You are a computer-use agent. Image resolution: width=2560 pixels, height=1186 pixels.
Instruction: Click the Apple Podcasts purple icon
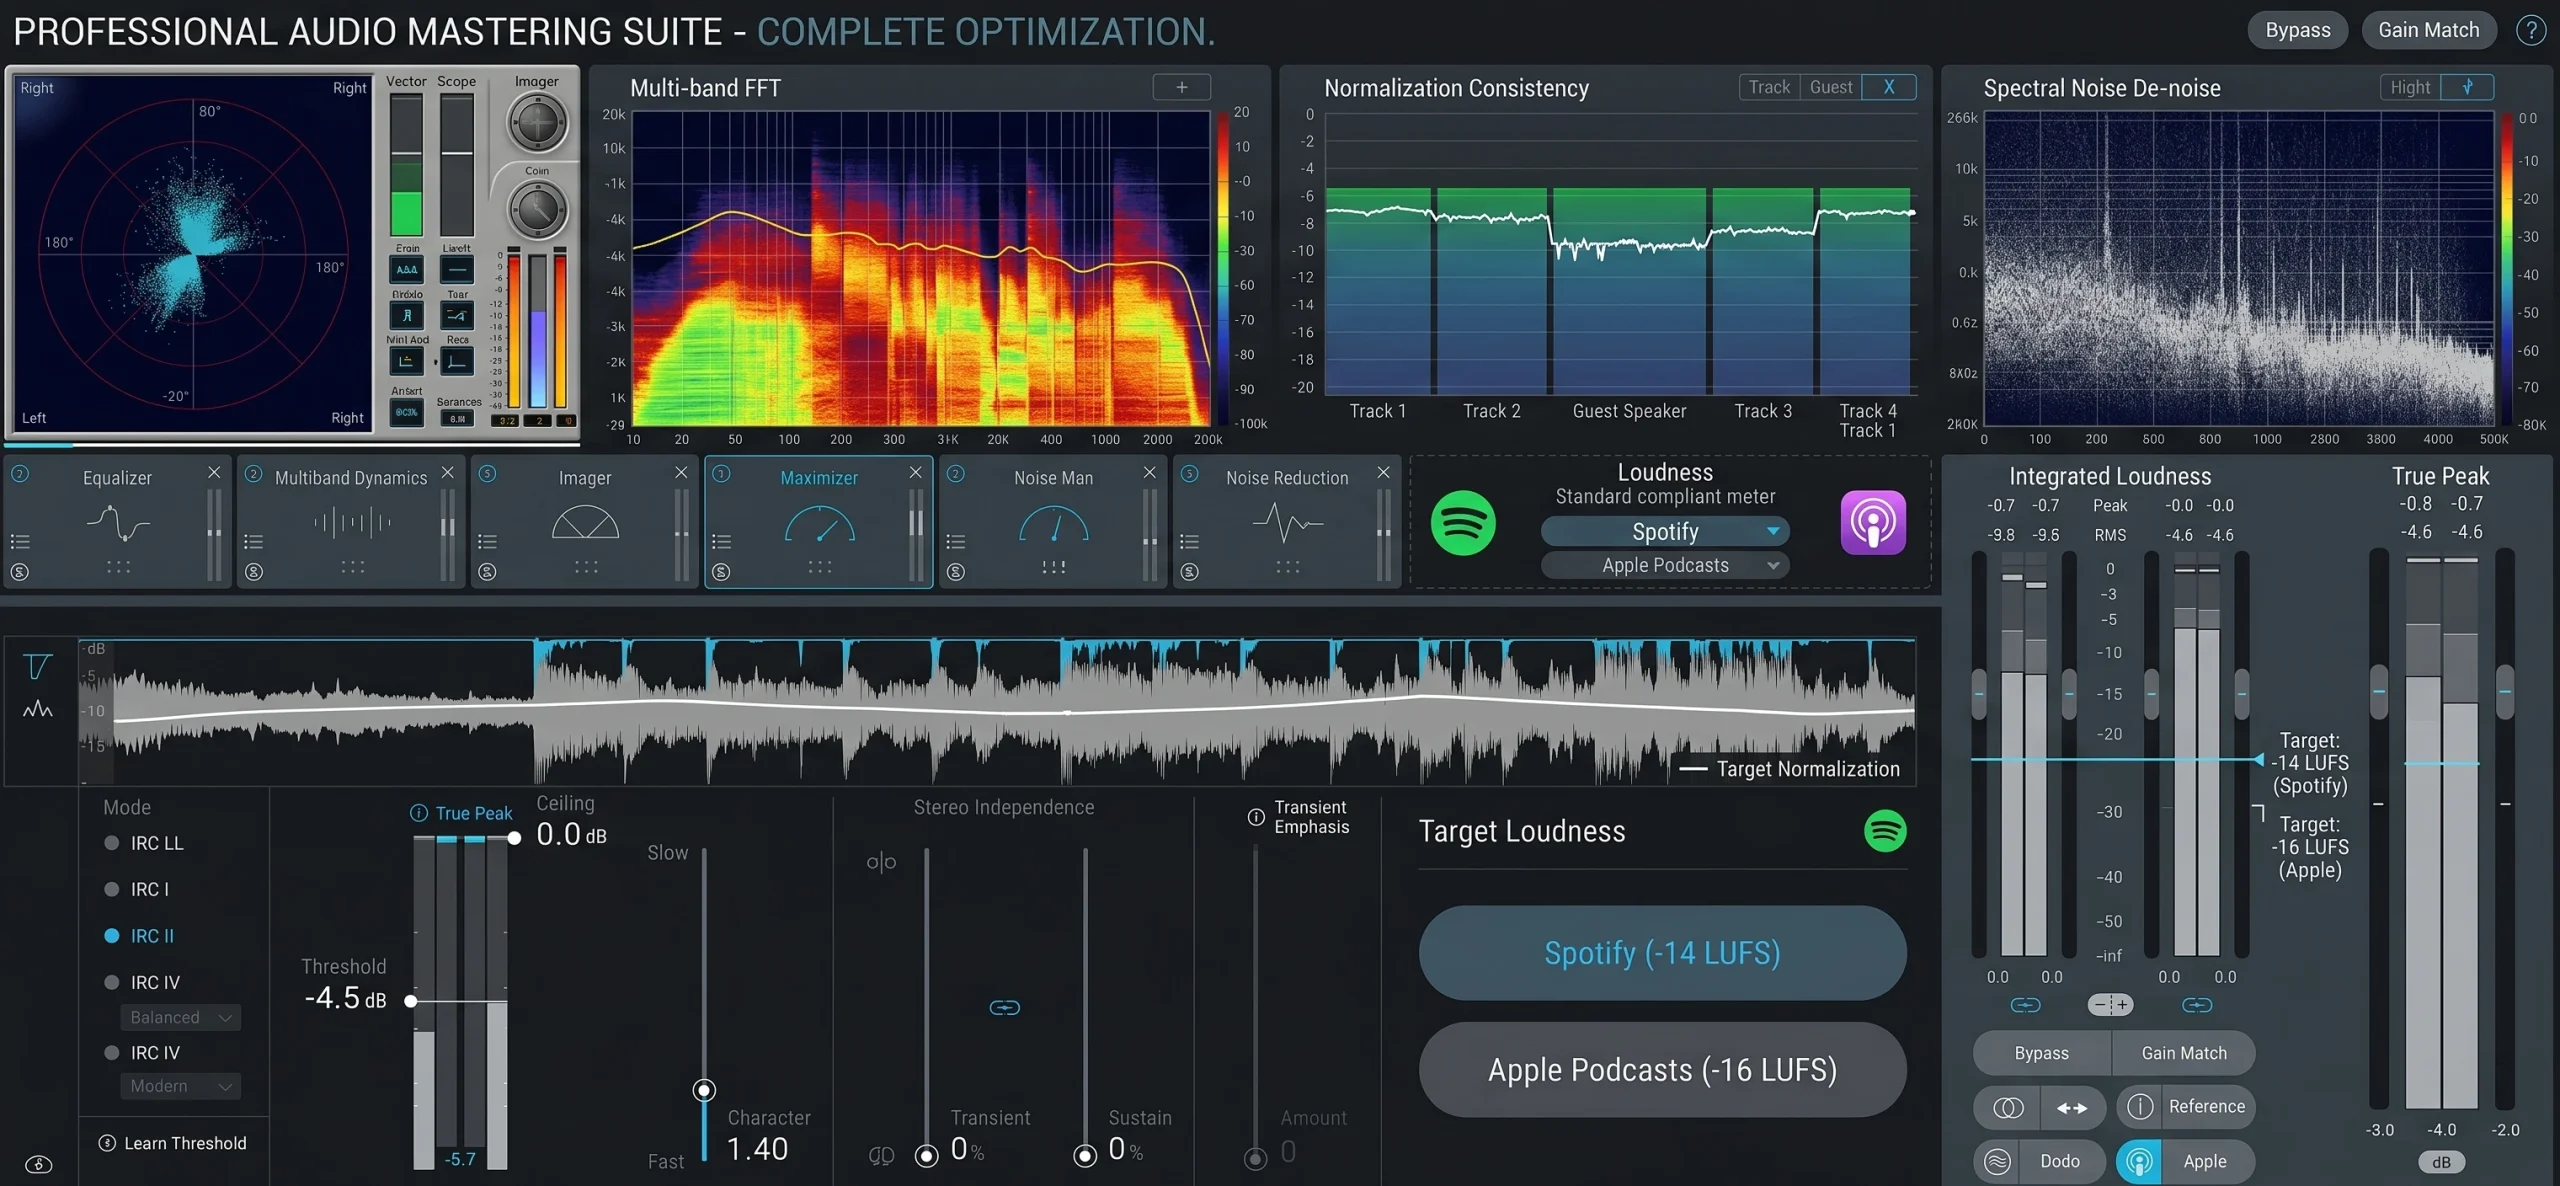tap(1873, 523)
